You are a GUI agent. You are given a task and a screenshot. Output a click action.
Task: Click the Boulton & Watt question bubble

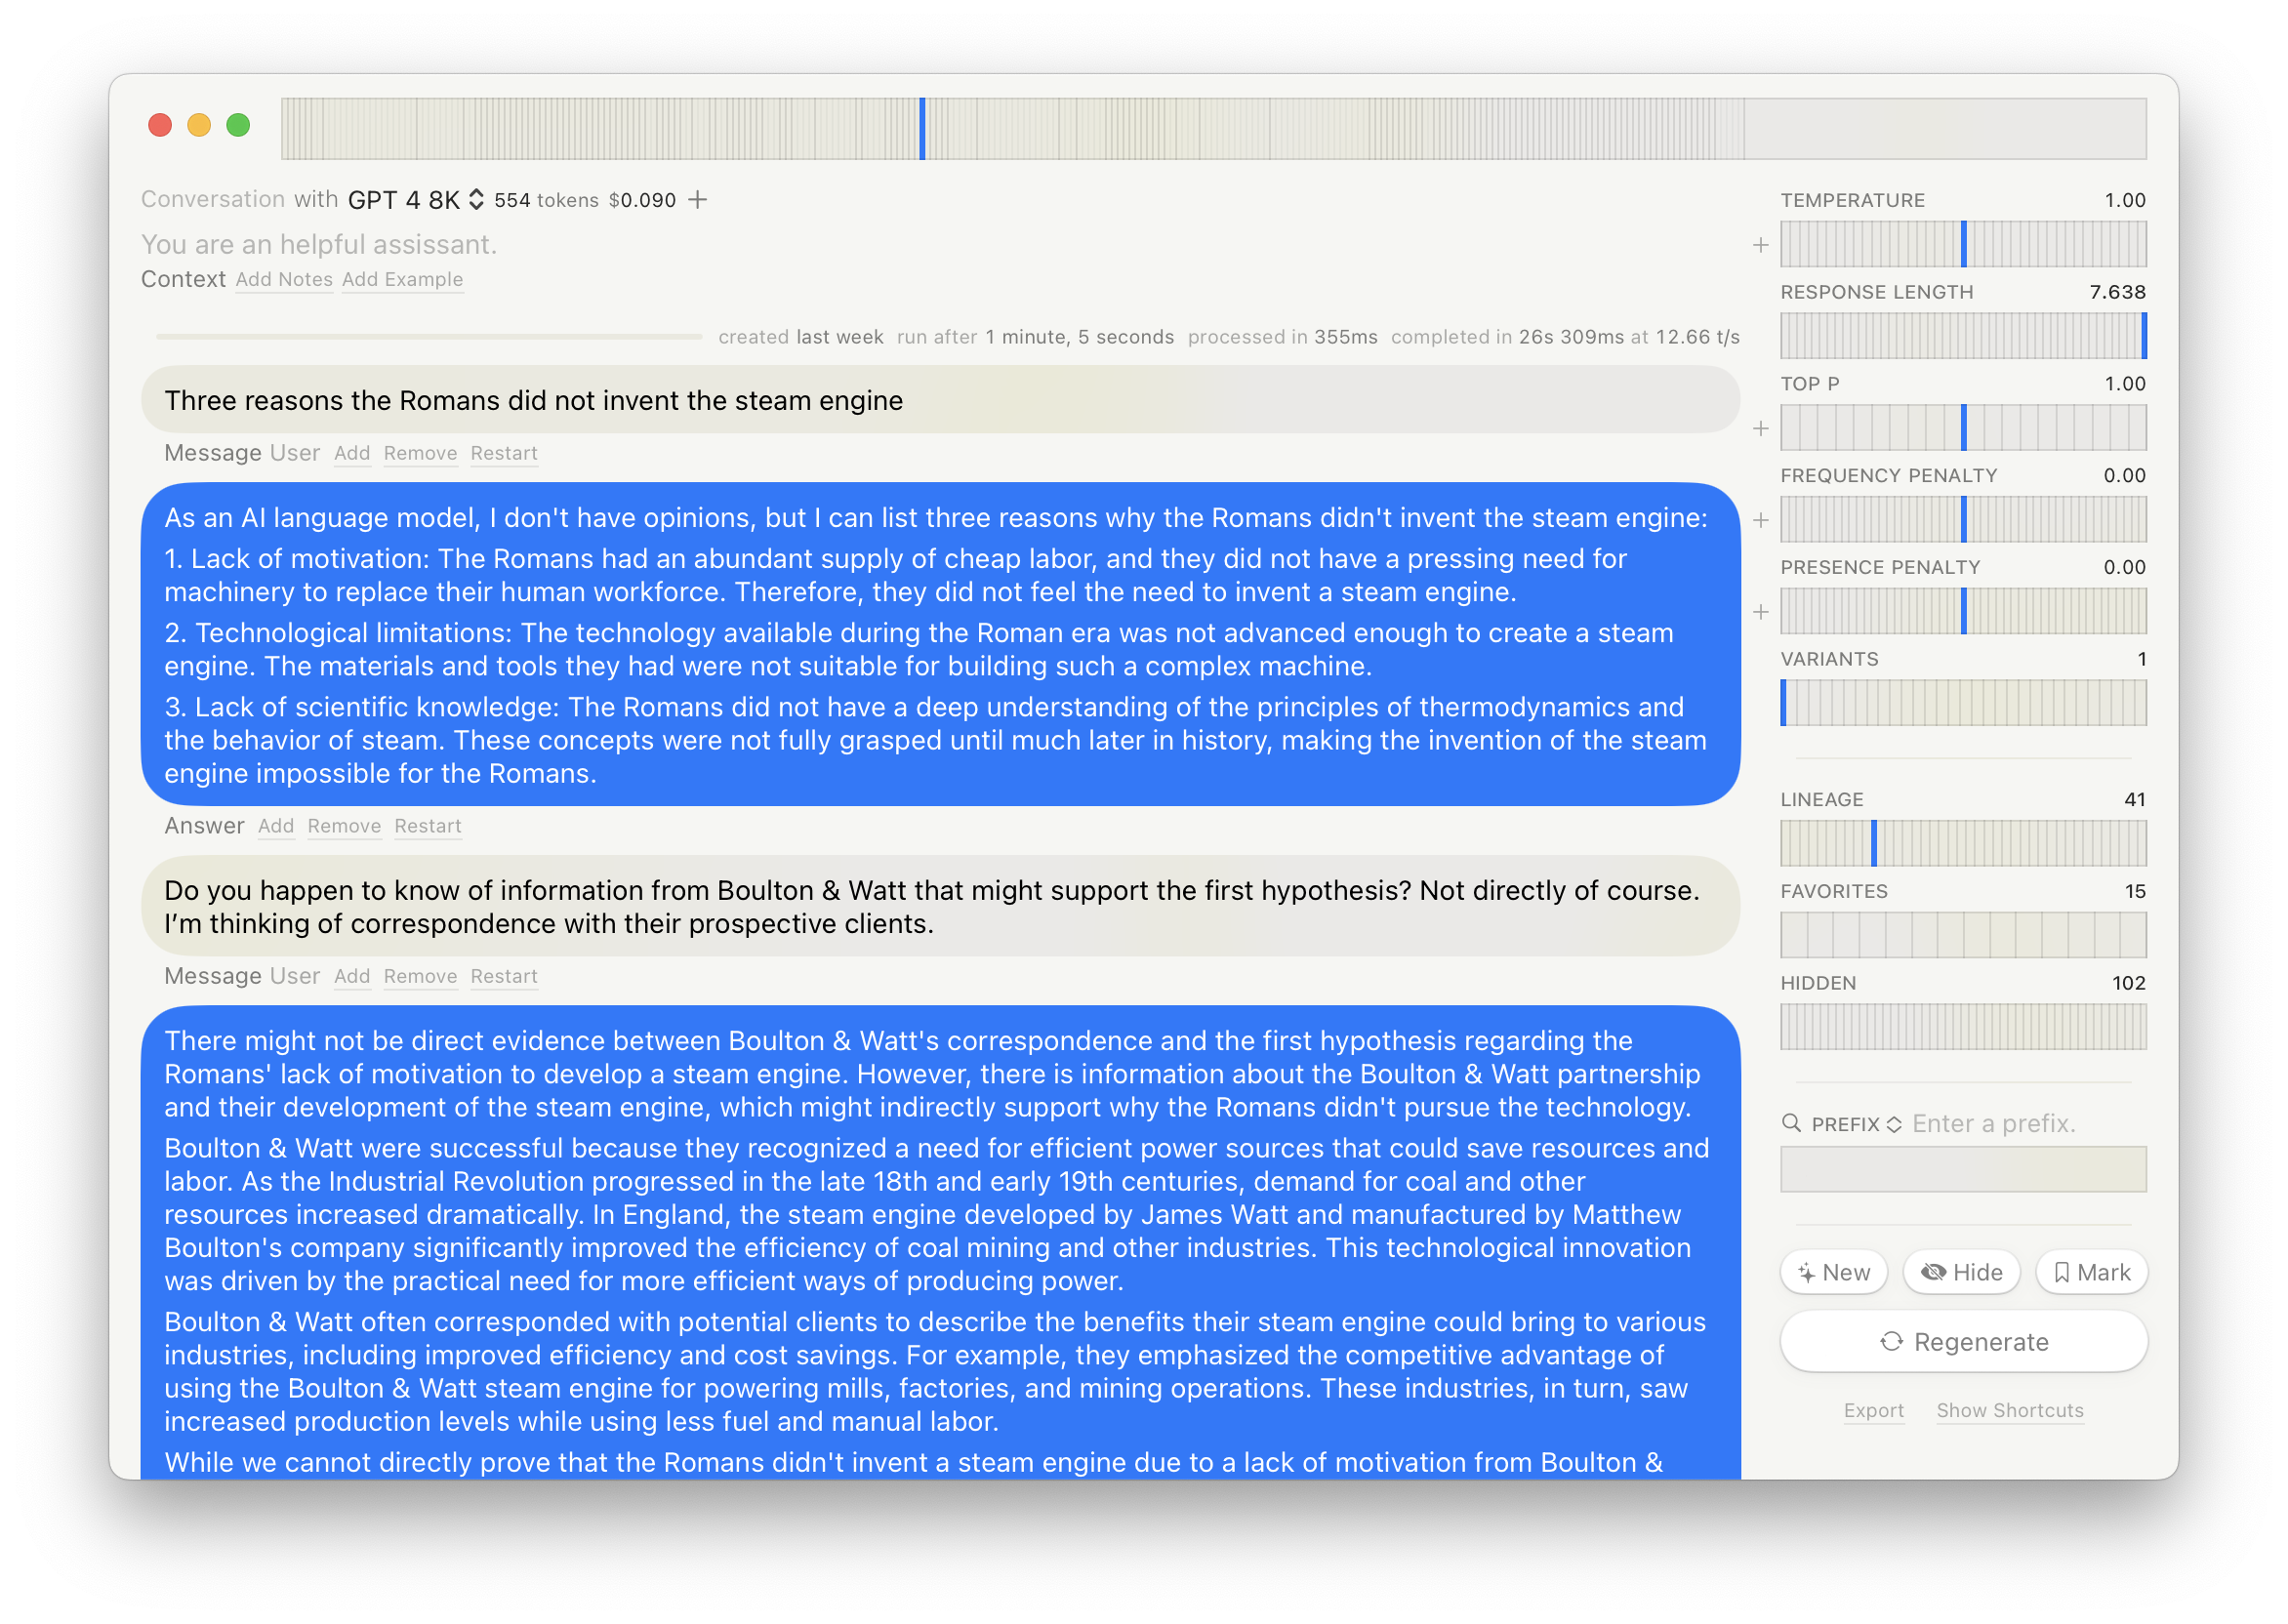(x=940, y=907)
